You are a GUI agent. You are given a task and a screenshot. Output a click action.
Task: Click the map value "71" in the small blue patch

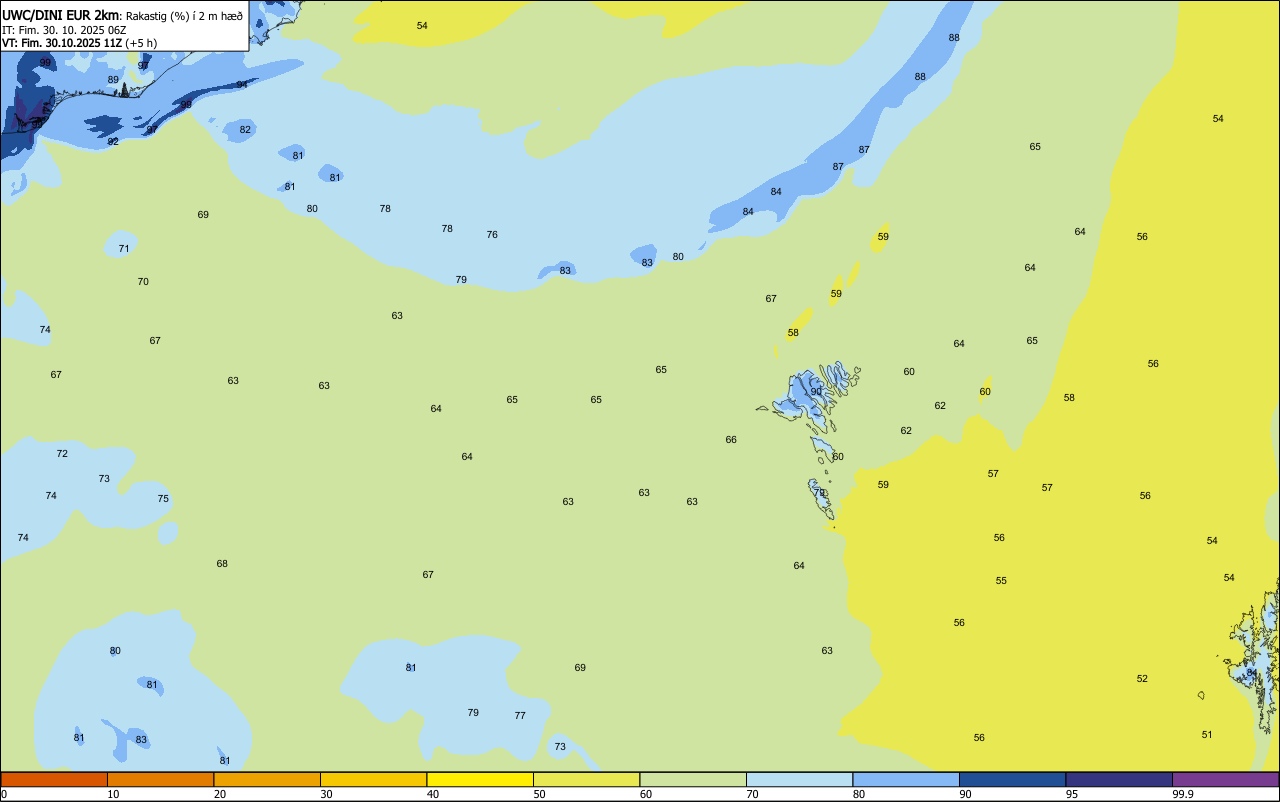pos(124,249)
